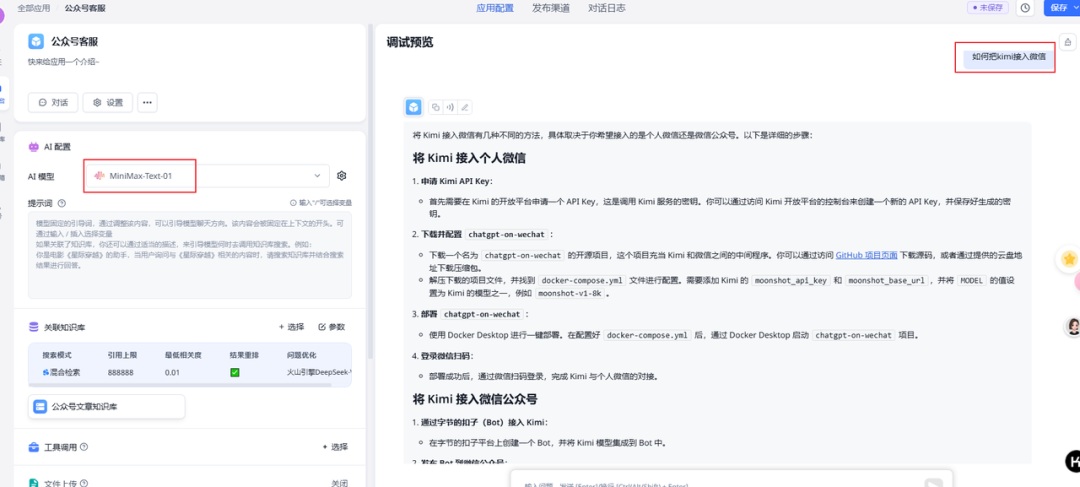Viewport: 1080px width, 487px height.
Task: Open the three-dot more options button
Action: (147, 102)
